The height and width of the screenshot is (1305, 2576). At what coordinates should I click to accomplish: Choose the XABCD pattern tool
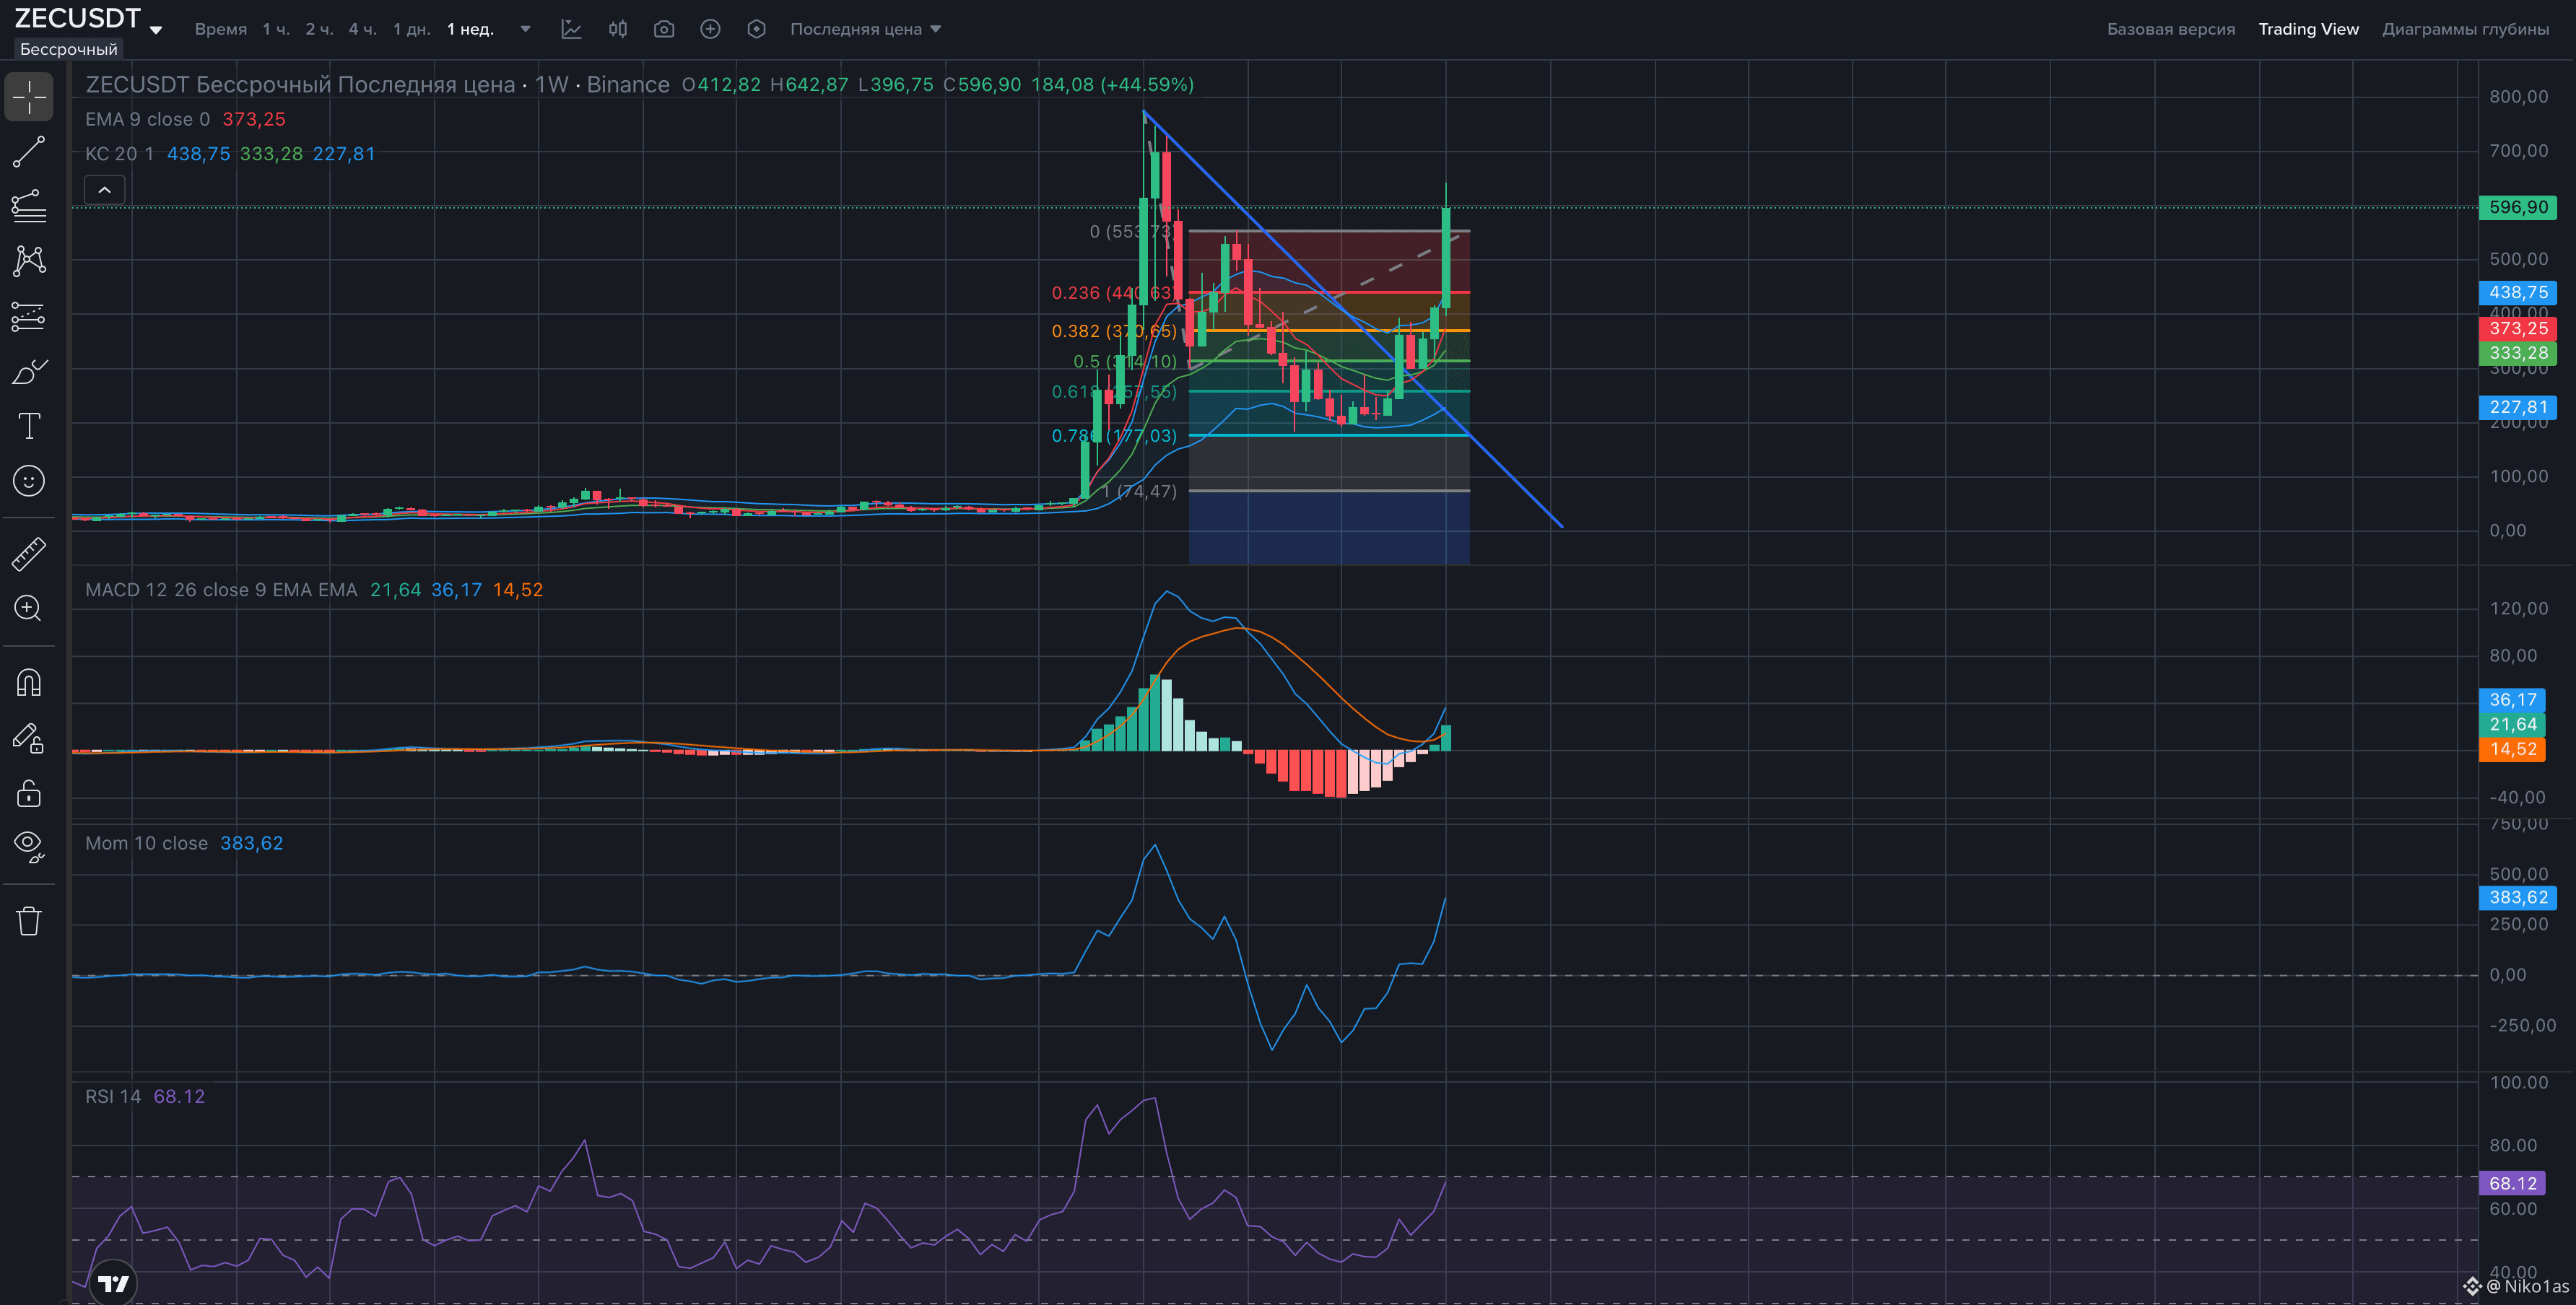click(x=29, y=261)
